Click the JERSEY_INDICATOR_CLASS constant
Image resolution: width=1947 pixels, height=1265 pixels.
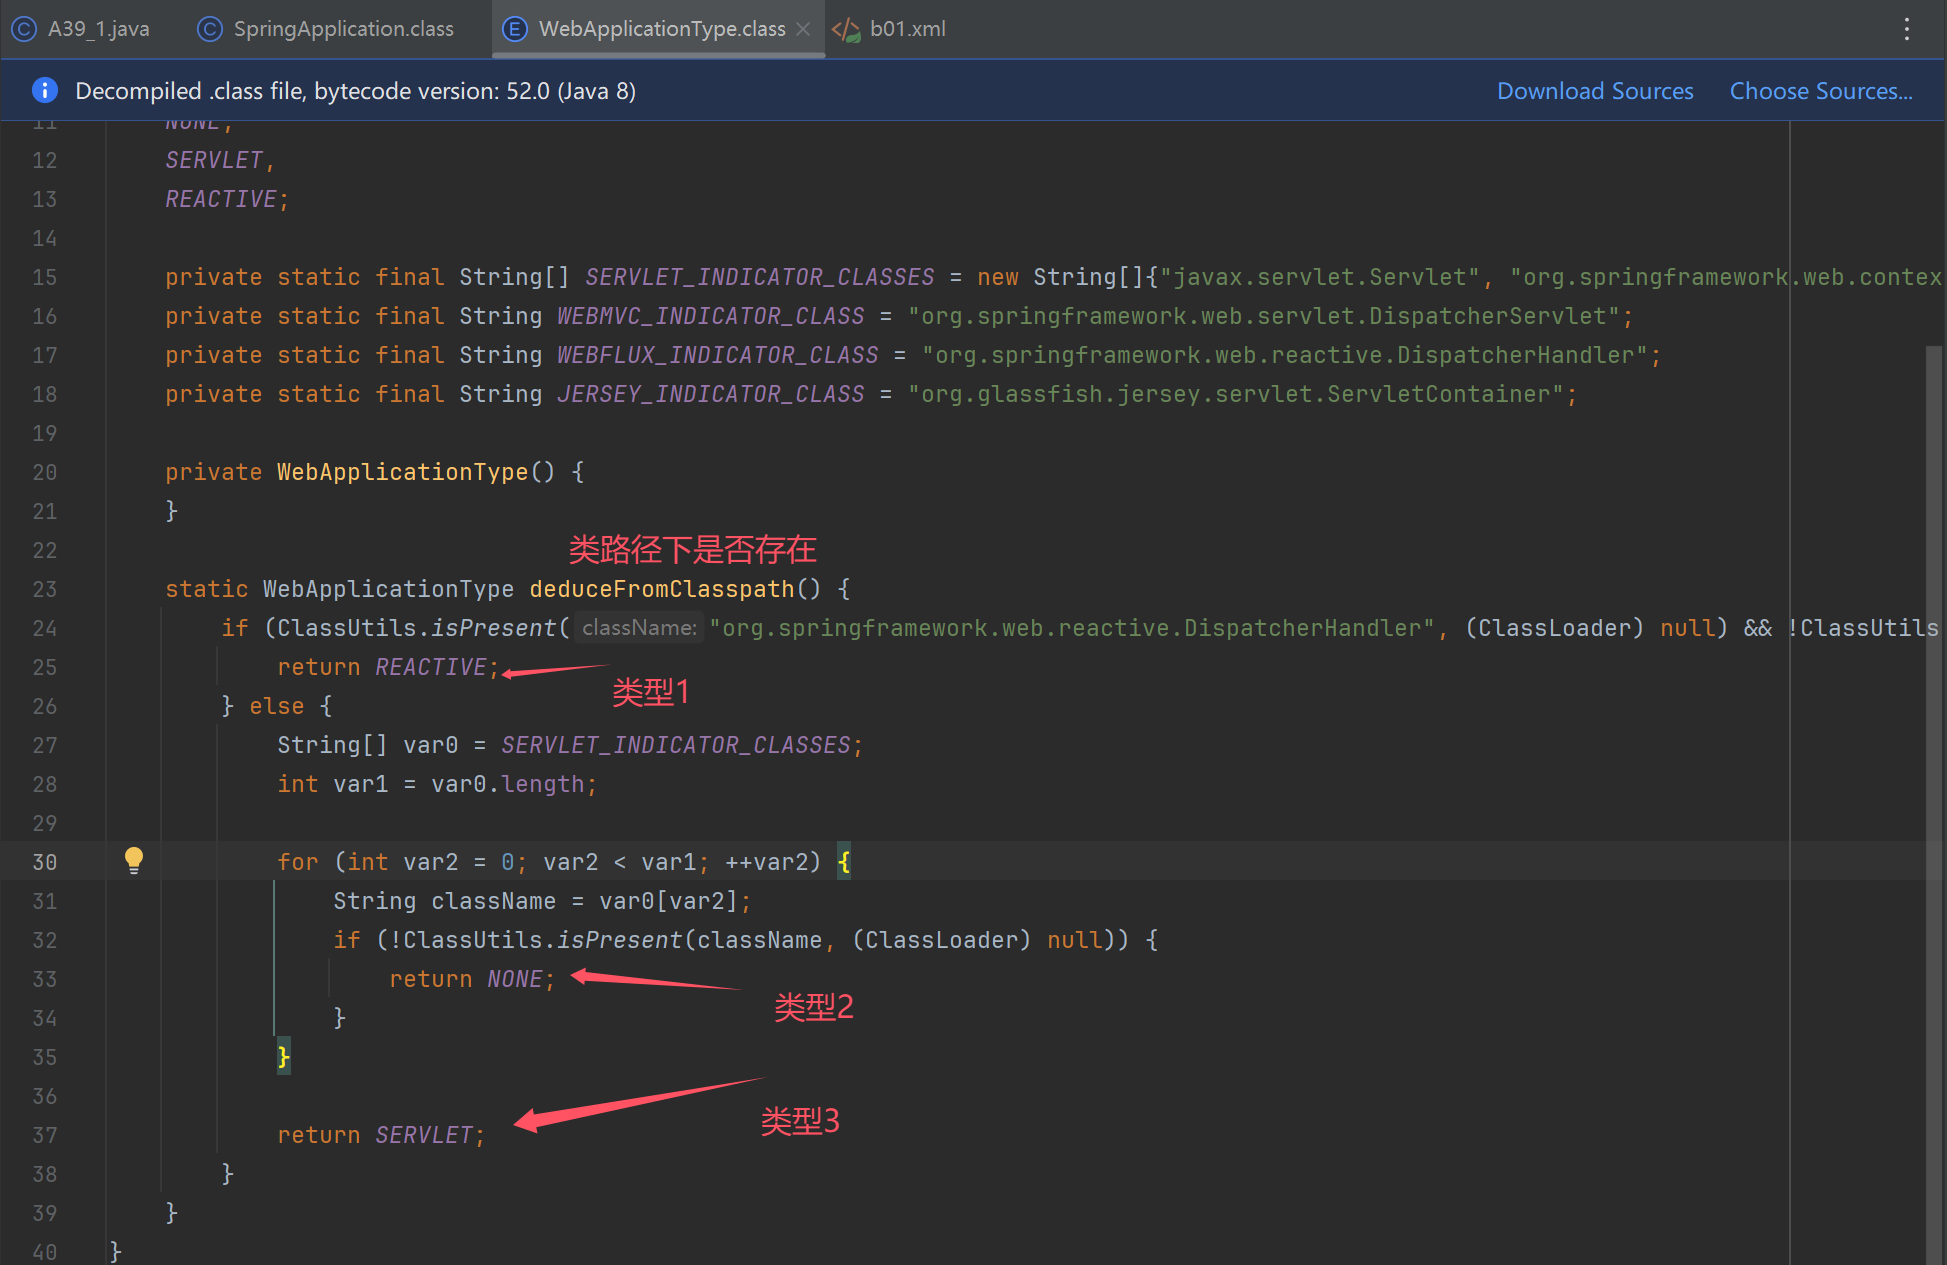[710, 394]
